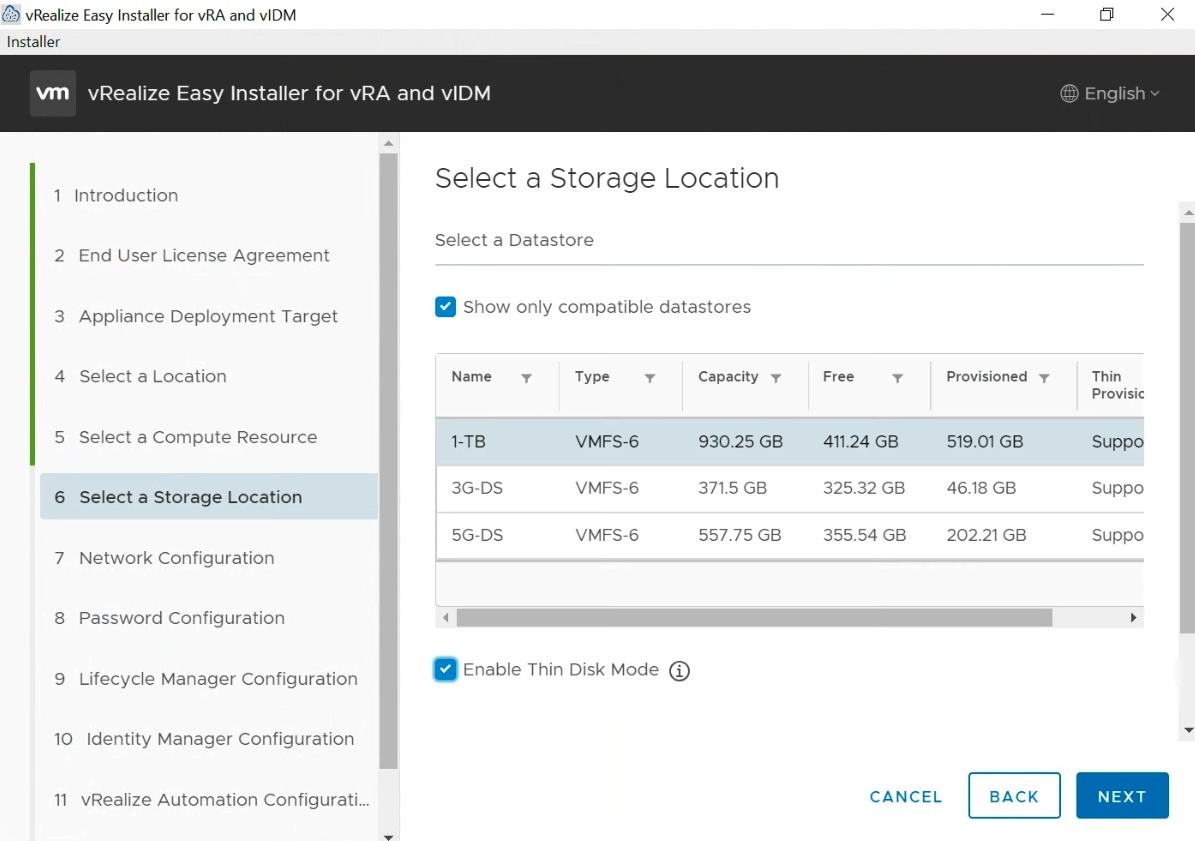Open the Provisioned column filter dropdown
Image resolution: width=1195 pixels, height=841 pixels.
click(x=1044, y=377)
